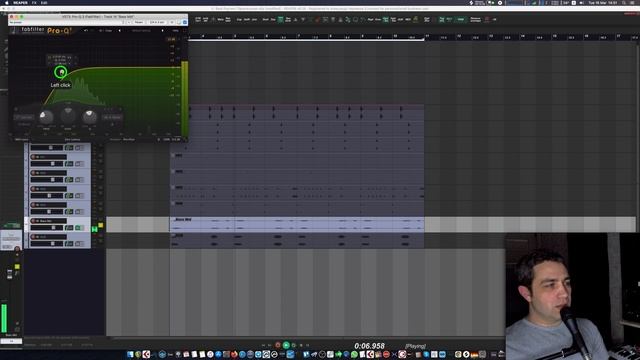
Task: Click the go-to-start transport button
Action: pyautogui.click(x=263, y=345)
